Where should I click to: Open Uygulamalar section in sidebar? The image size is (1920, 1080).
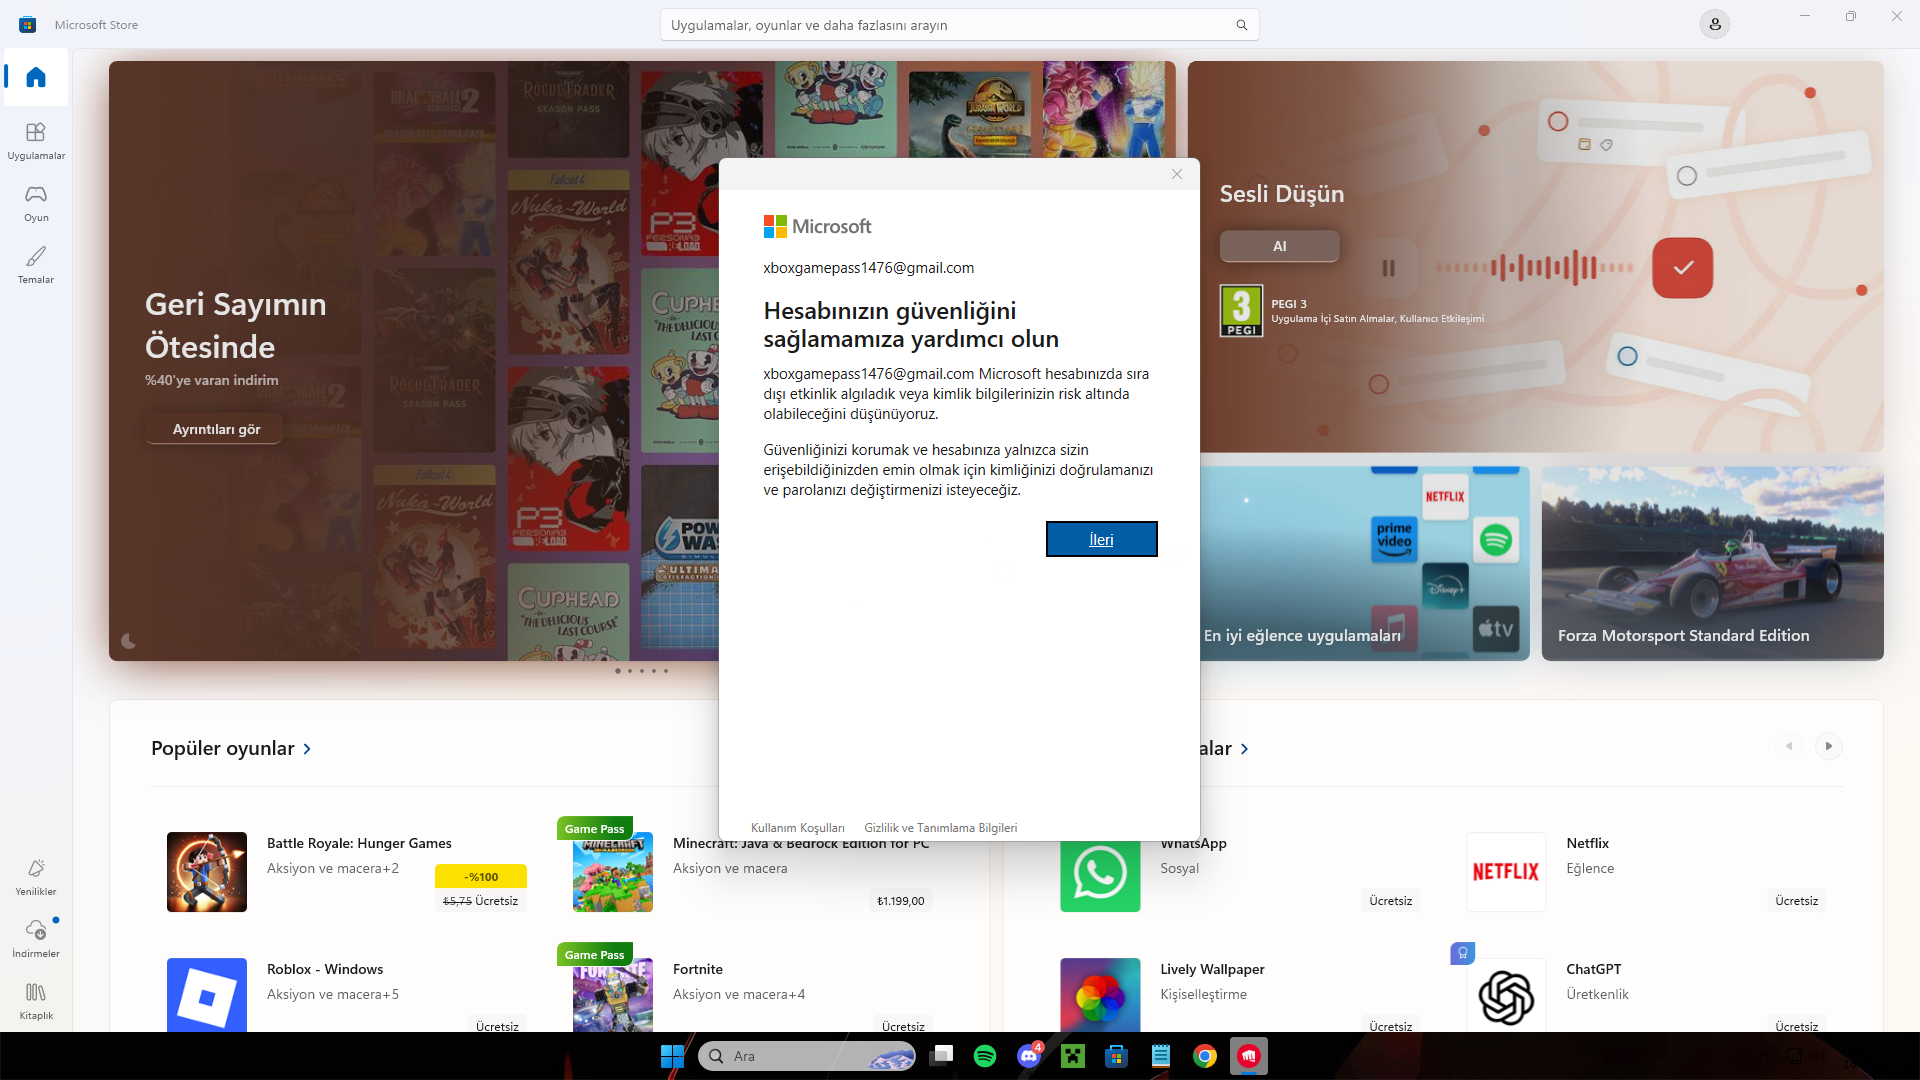(x=36, y=141)
